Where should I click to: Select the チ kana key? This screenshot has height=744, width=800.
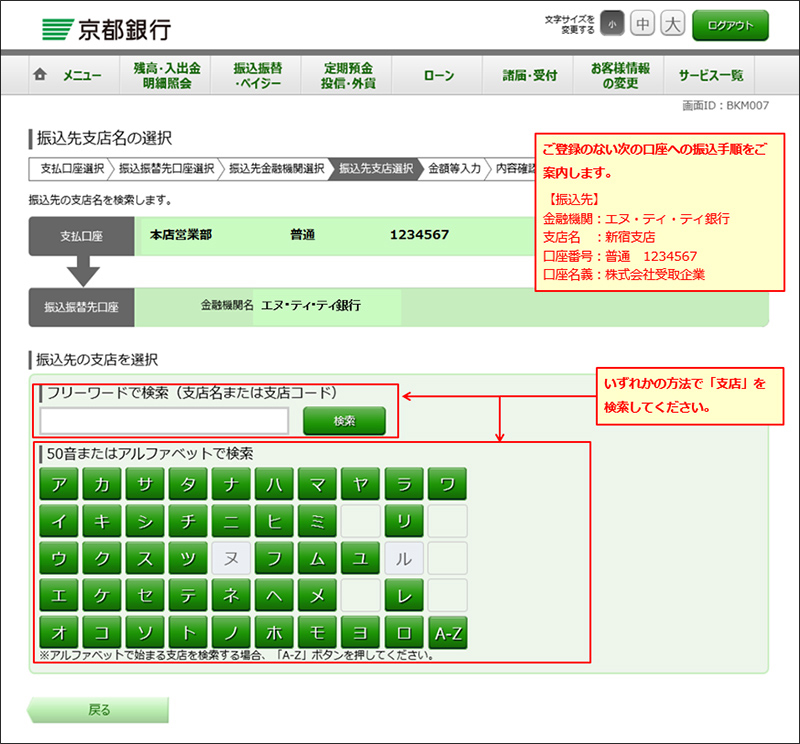pyautogui.click(x=188, y=521)
